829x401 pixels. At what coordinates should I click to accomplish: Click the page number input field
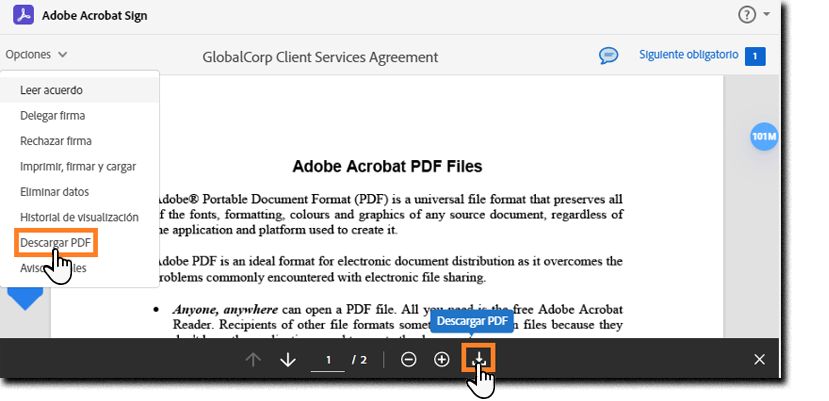[x=328, y=361]
